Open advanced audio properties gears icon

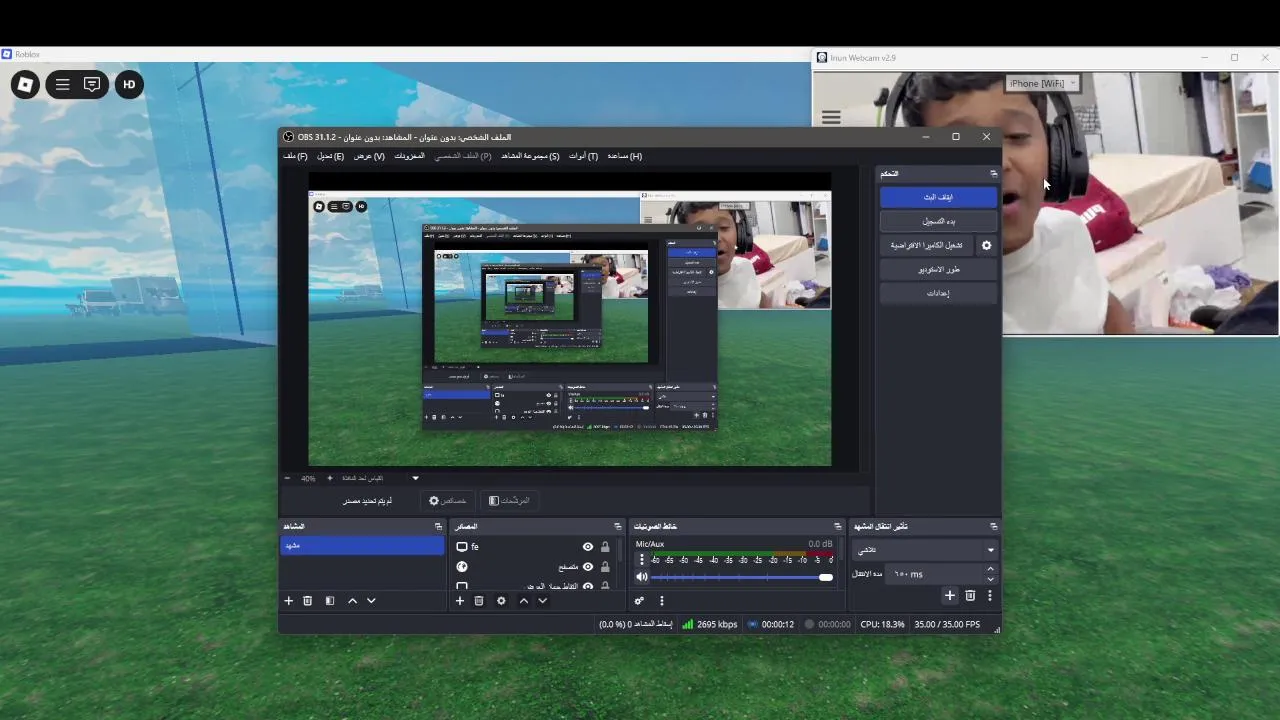(639, 601)
